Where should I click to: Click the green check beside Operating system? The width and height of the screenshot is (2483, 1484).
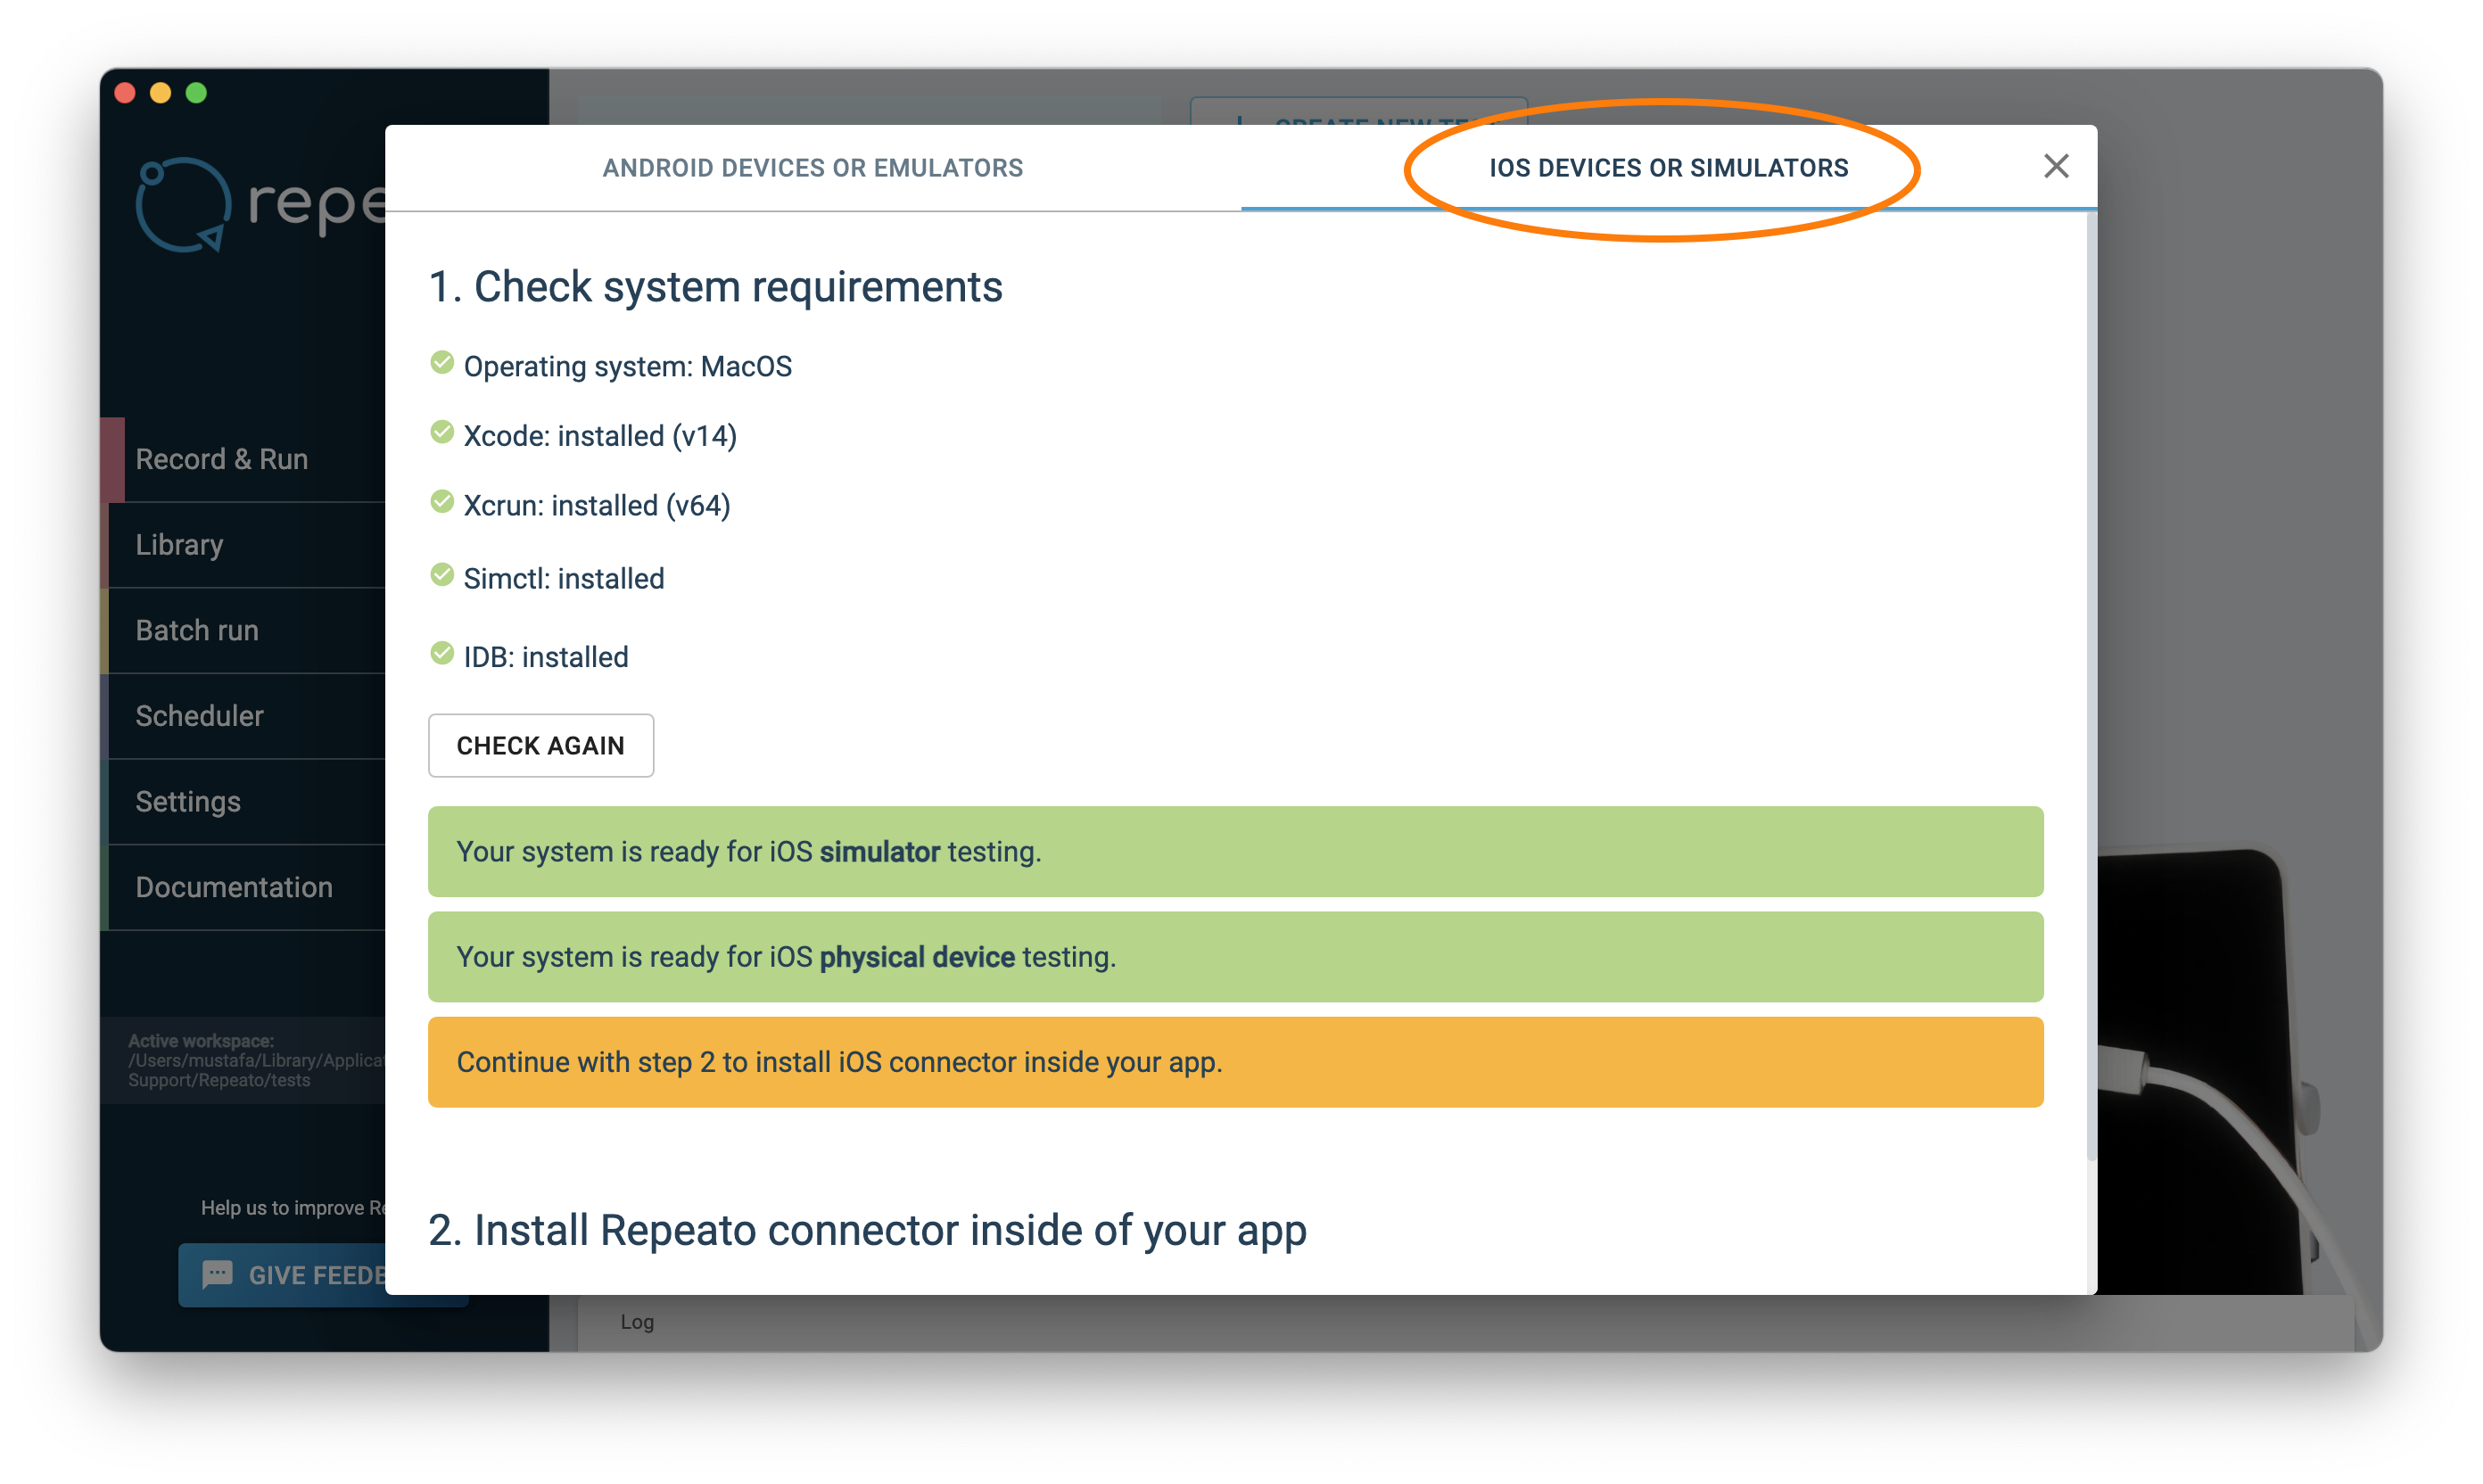click(x=442, y=363)
